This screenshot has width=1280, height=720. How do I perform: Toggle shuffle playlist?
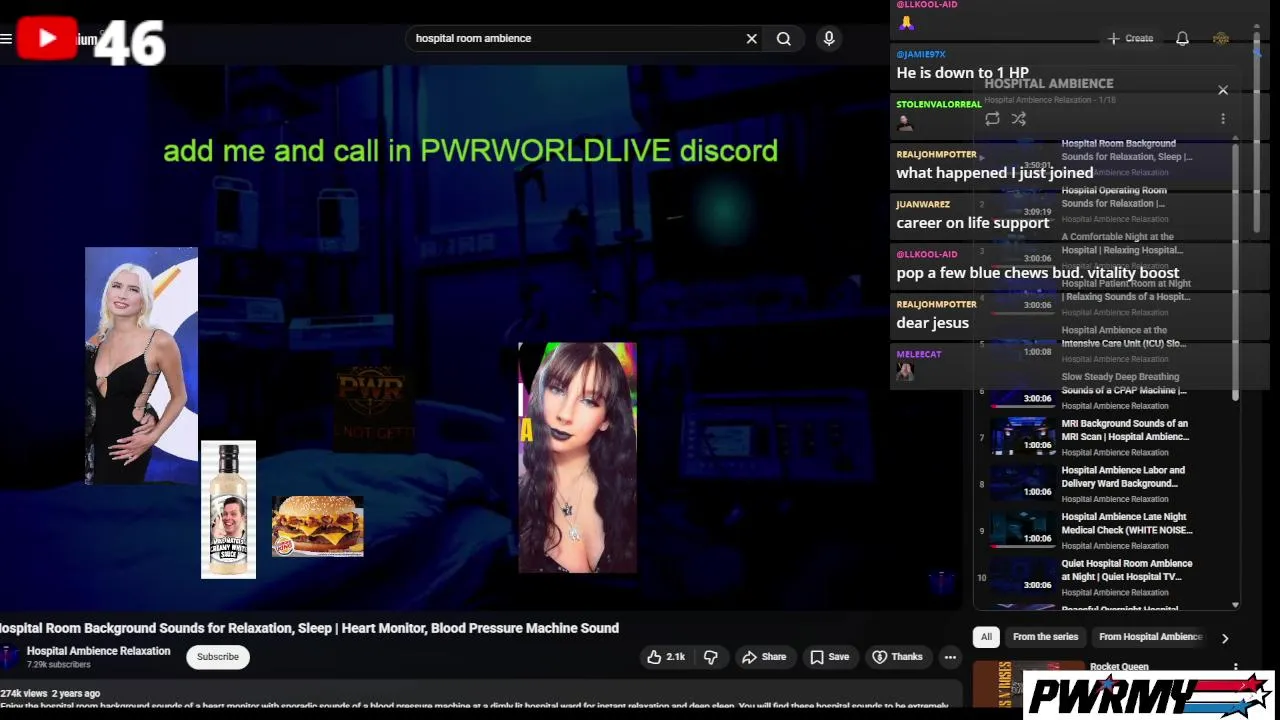point(1018,119)
